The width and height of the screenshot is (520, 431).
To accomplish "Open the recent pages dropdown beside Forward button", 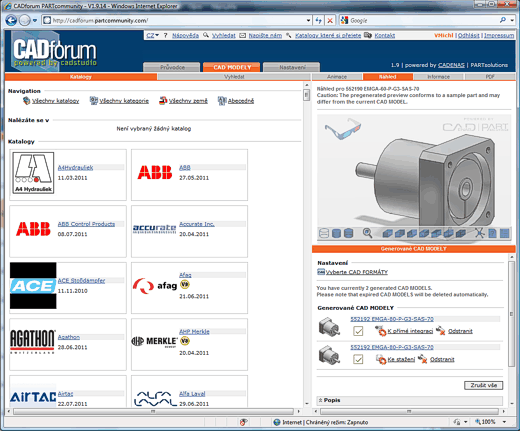I will tap(35, 21).
